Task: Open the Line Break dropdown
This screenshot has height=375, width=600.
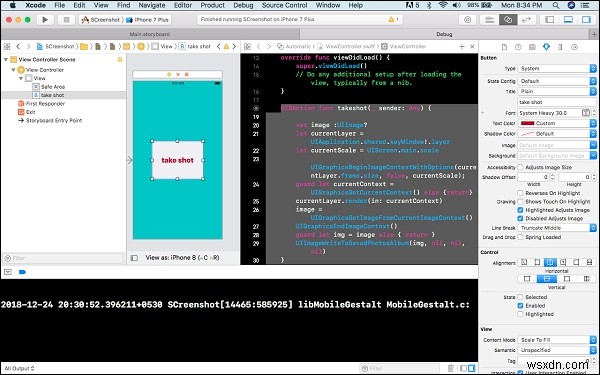Action: pos(557,228)
